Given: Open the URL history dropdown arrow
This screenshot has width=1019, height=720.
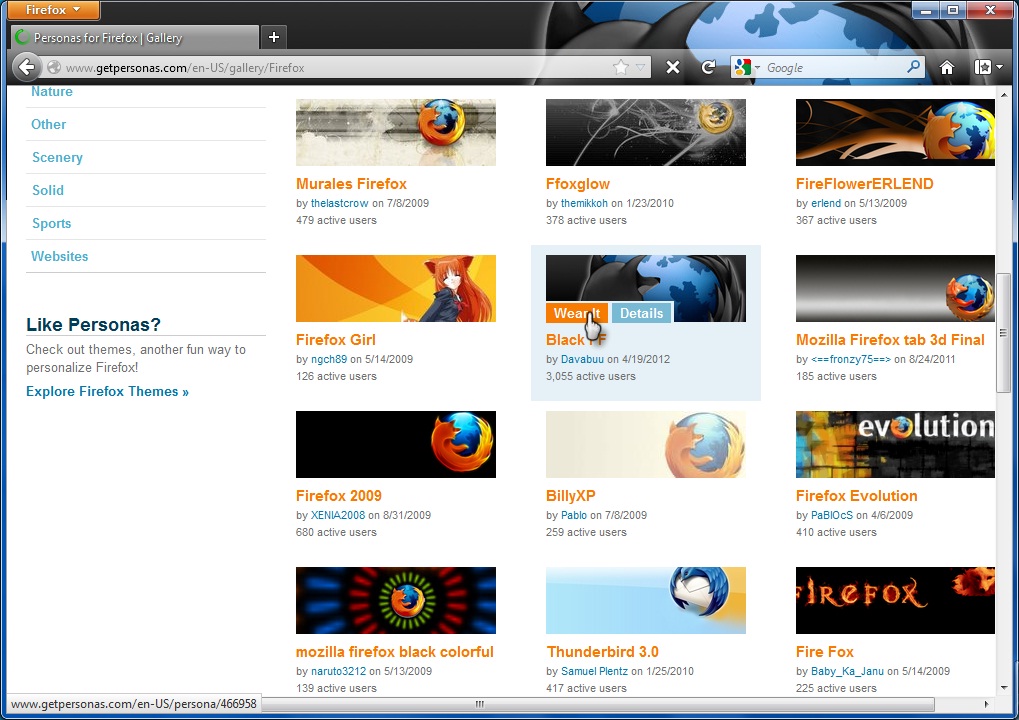Looking at the screenshot, I should click(640, 67).
